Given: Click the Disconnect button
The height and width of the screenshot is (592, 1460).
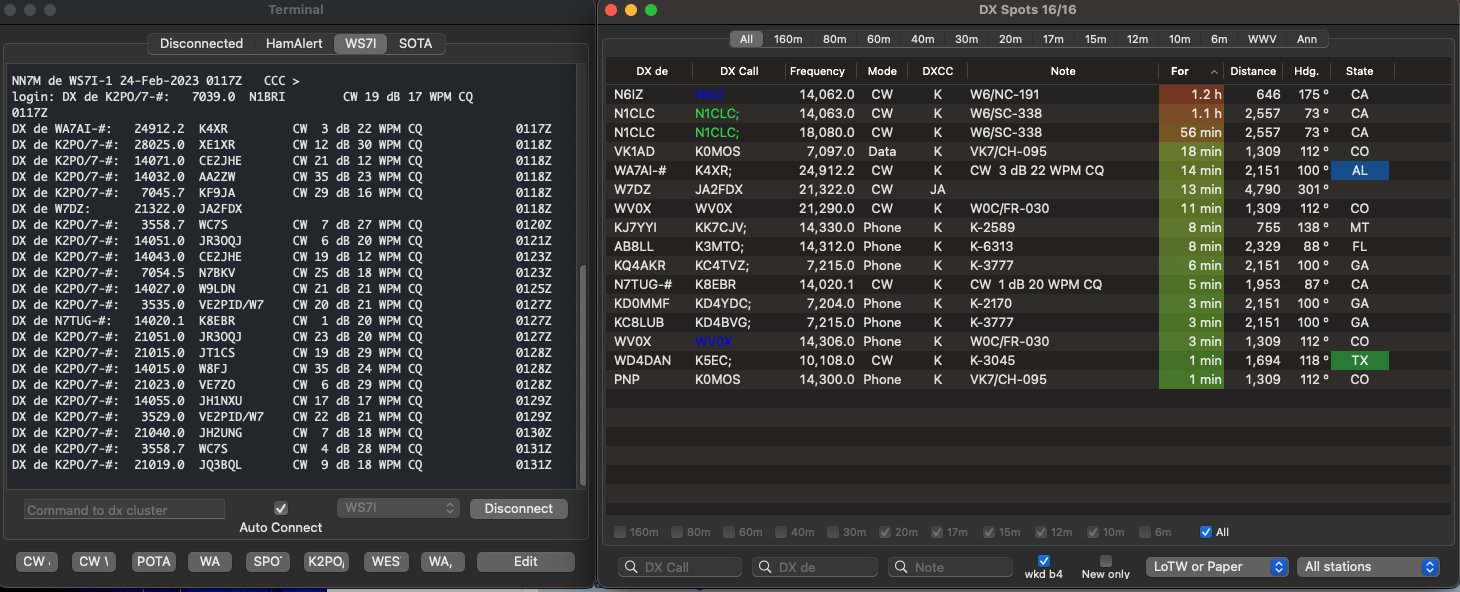Looking at the screenshot, I should pos(518,508).
